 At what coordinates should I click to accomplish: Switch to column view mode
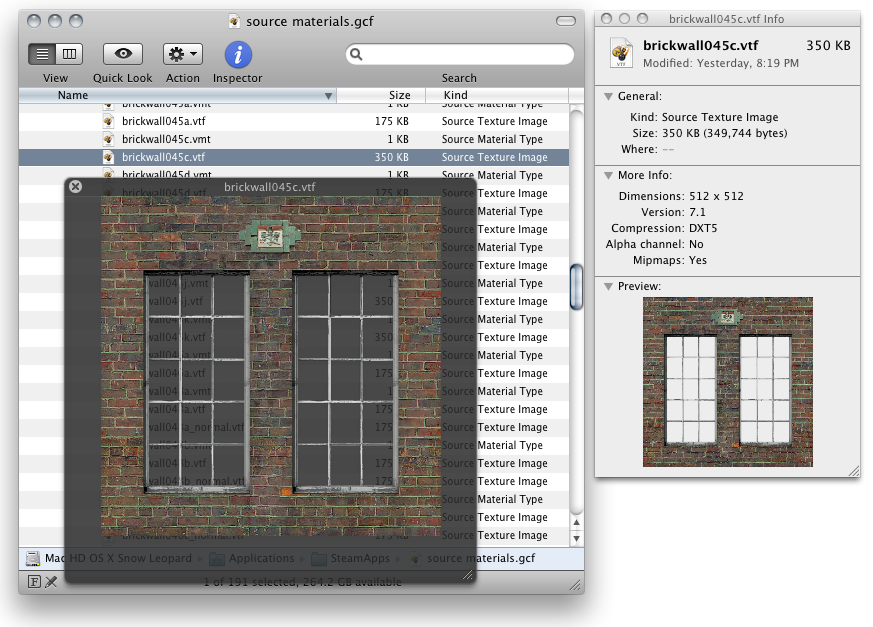coord(70,54)
